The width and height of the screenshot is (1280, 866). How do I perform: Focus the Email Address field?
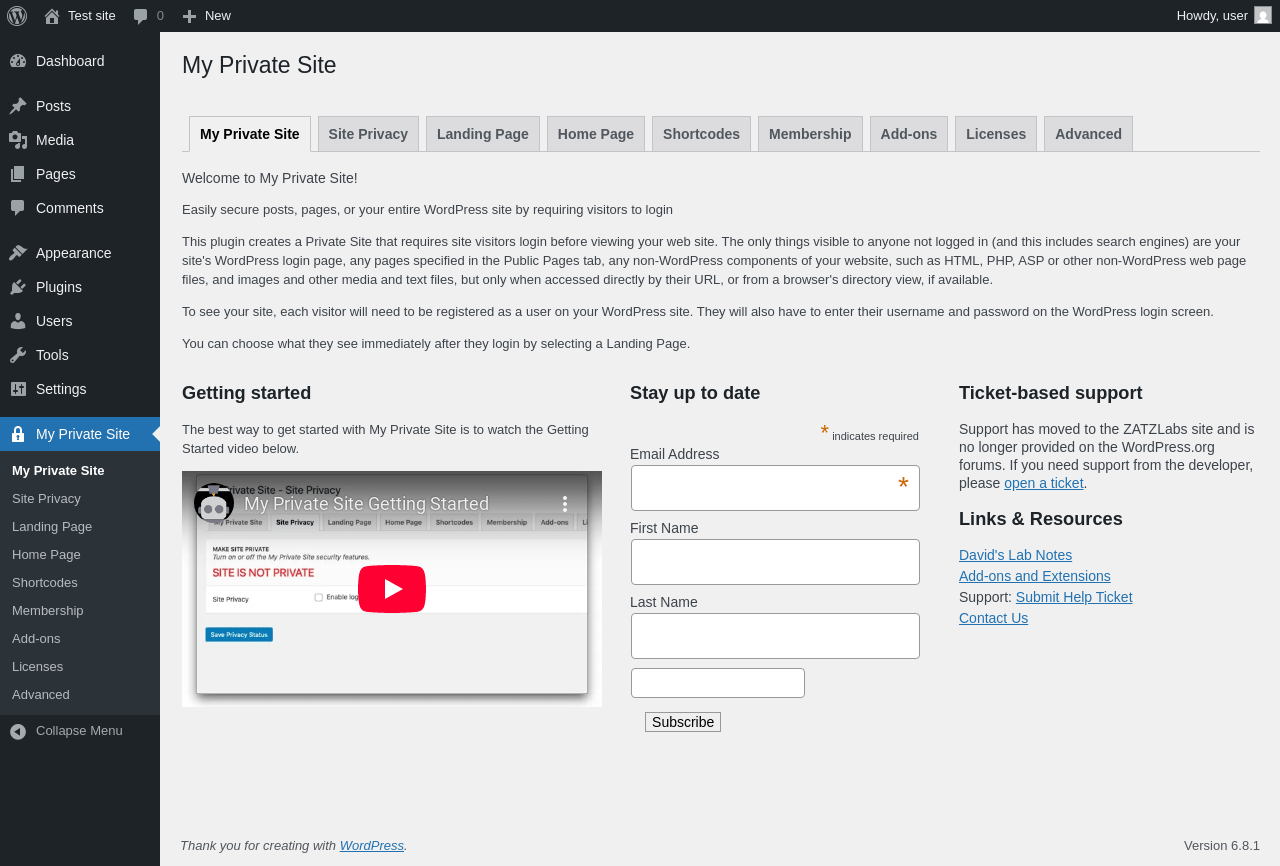point(775,488)
